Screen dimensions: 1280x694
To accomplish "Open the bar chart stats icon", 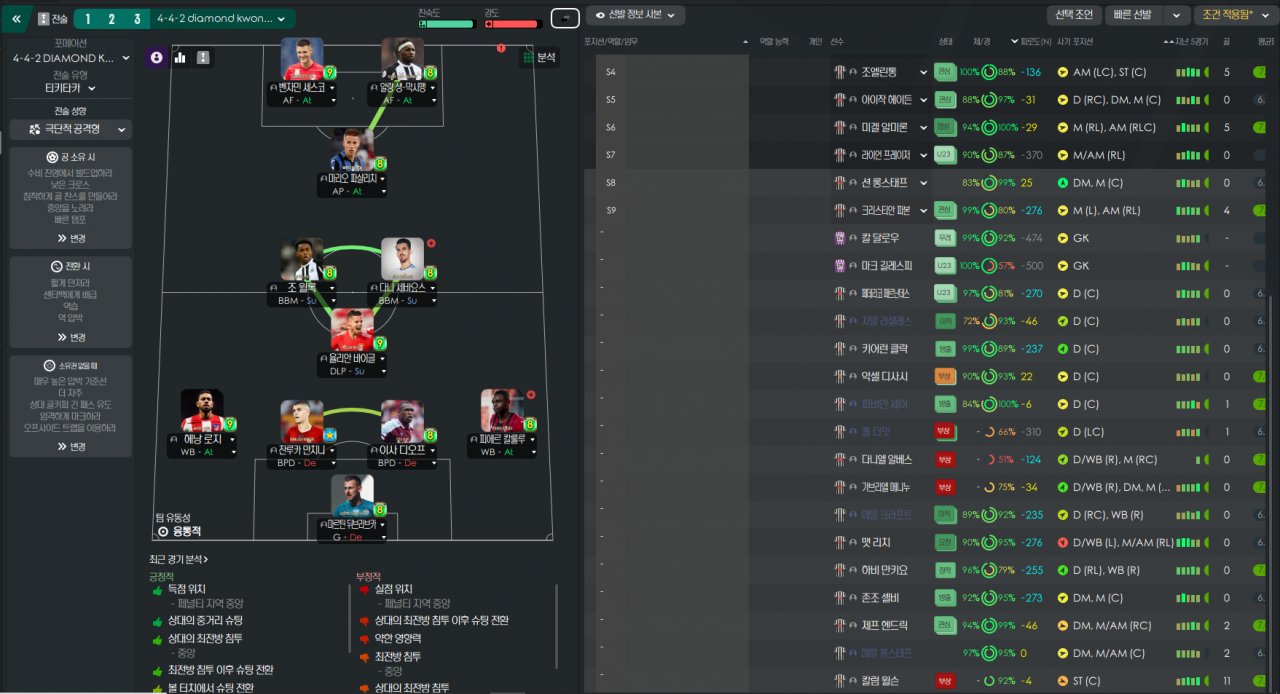I will click(x=181, y=58).
